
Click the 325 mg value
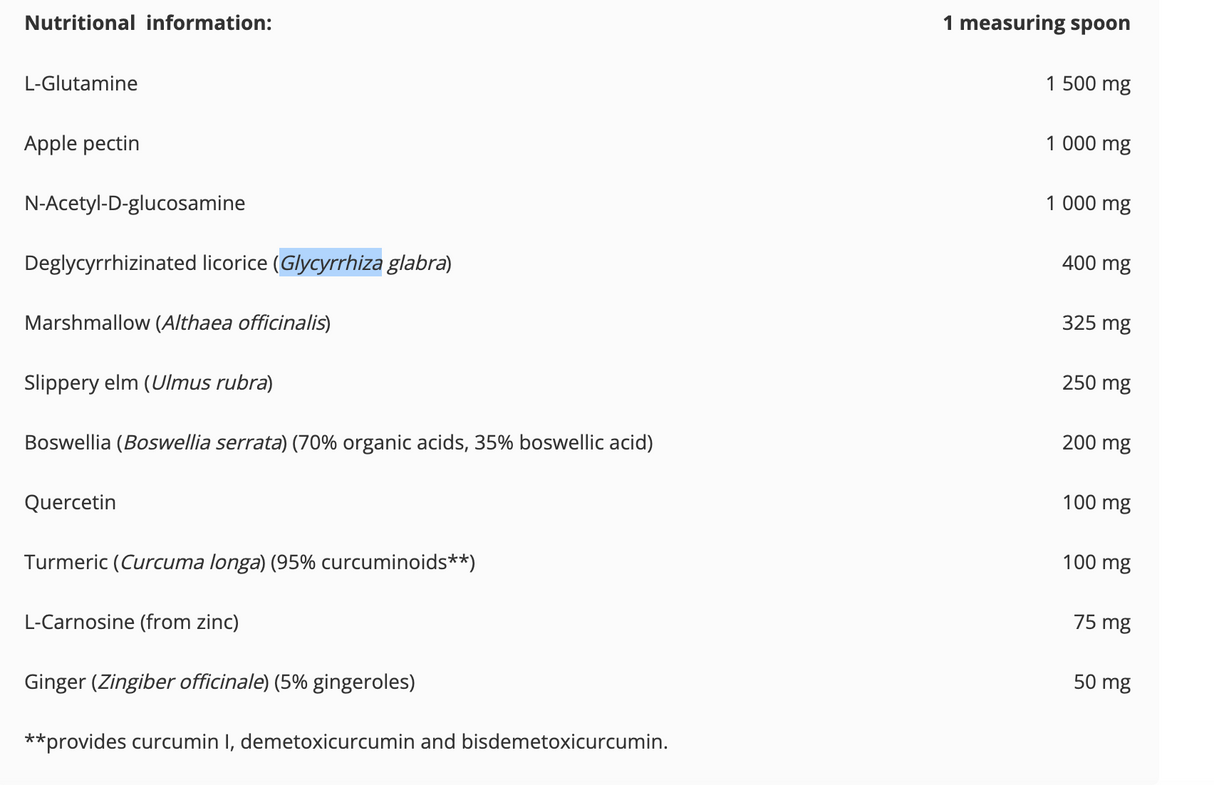coord(1096,323)
